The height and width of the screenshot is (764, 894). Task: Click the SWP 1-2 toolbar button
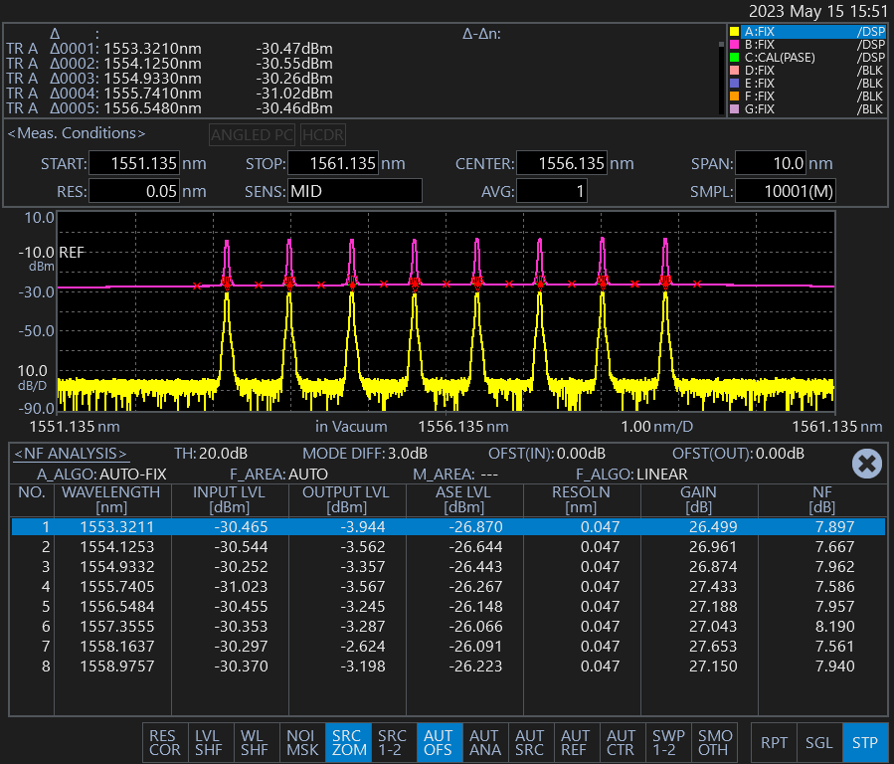click(x=668, y=743)
